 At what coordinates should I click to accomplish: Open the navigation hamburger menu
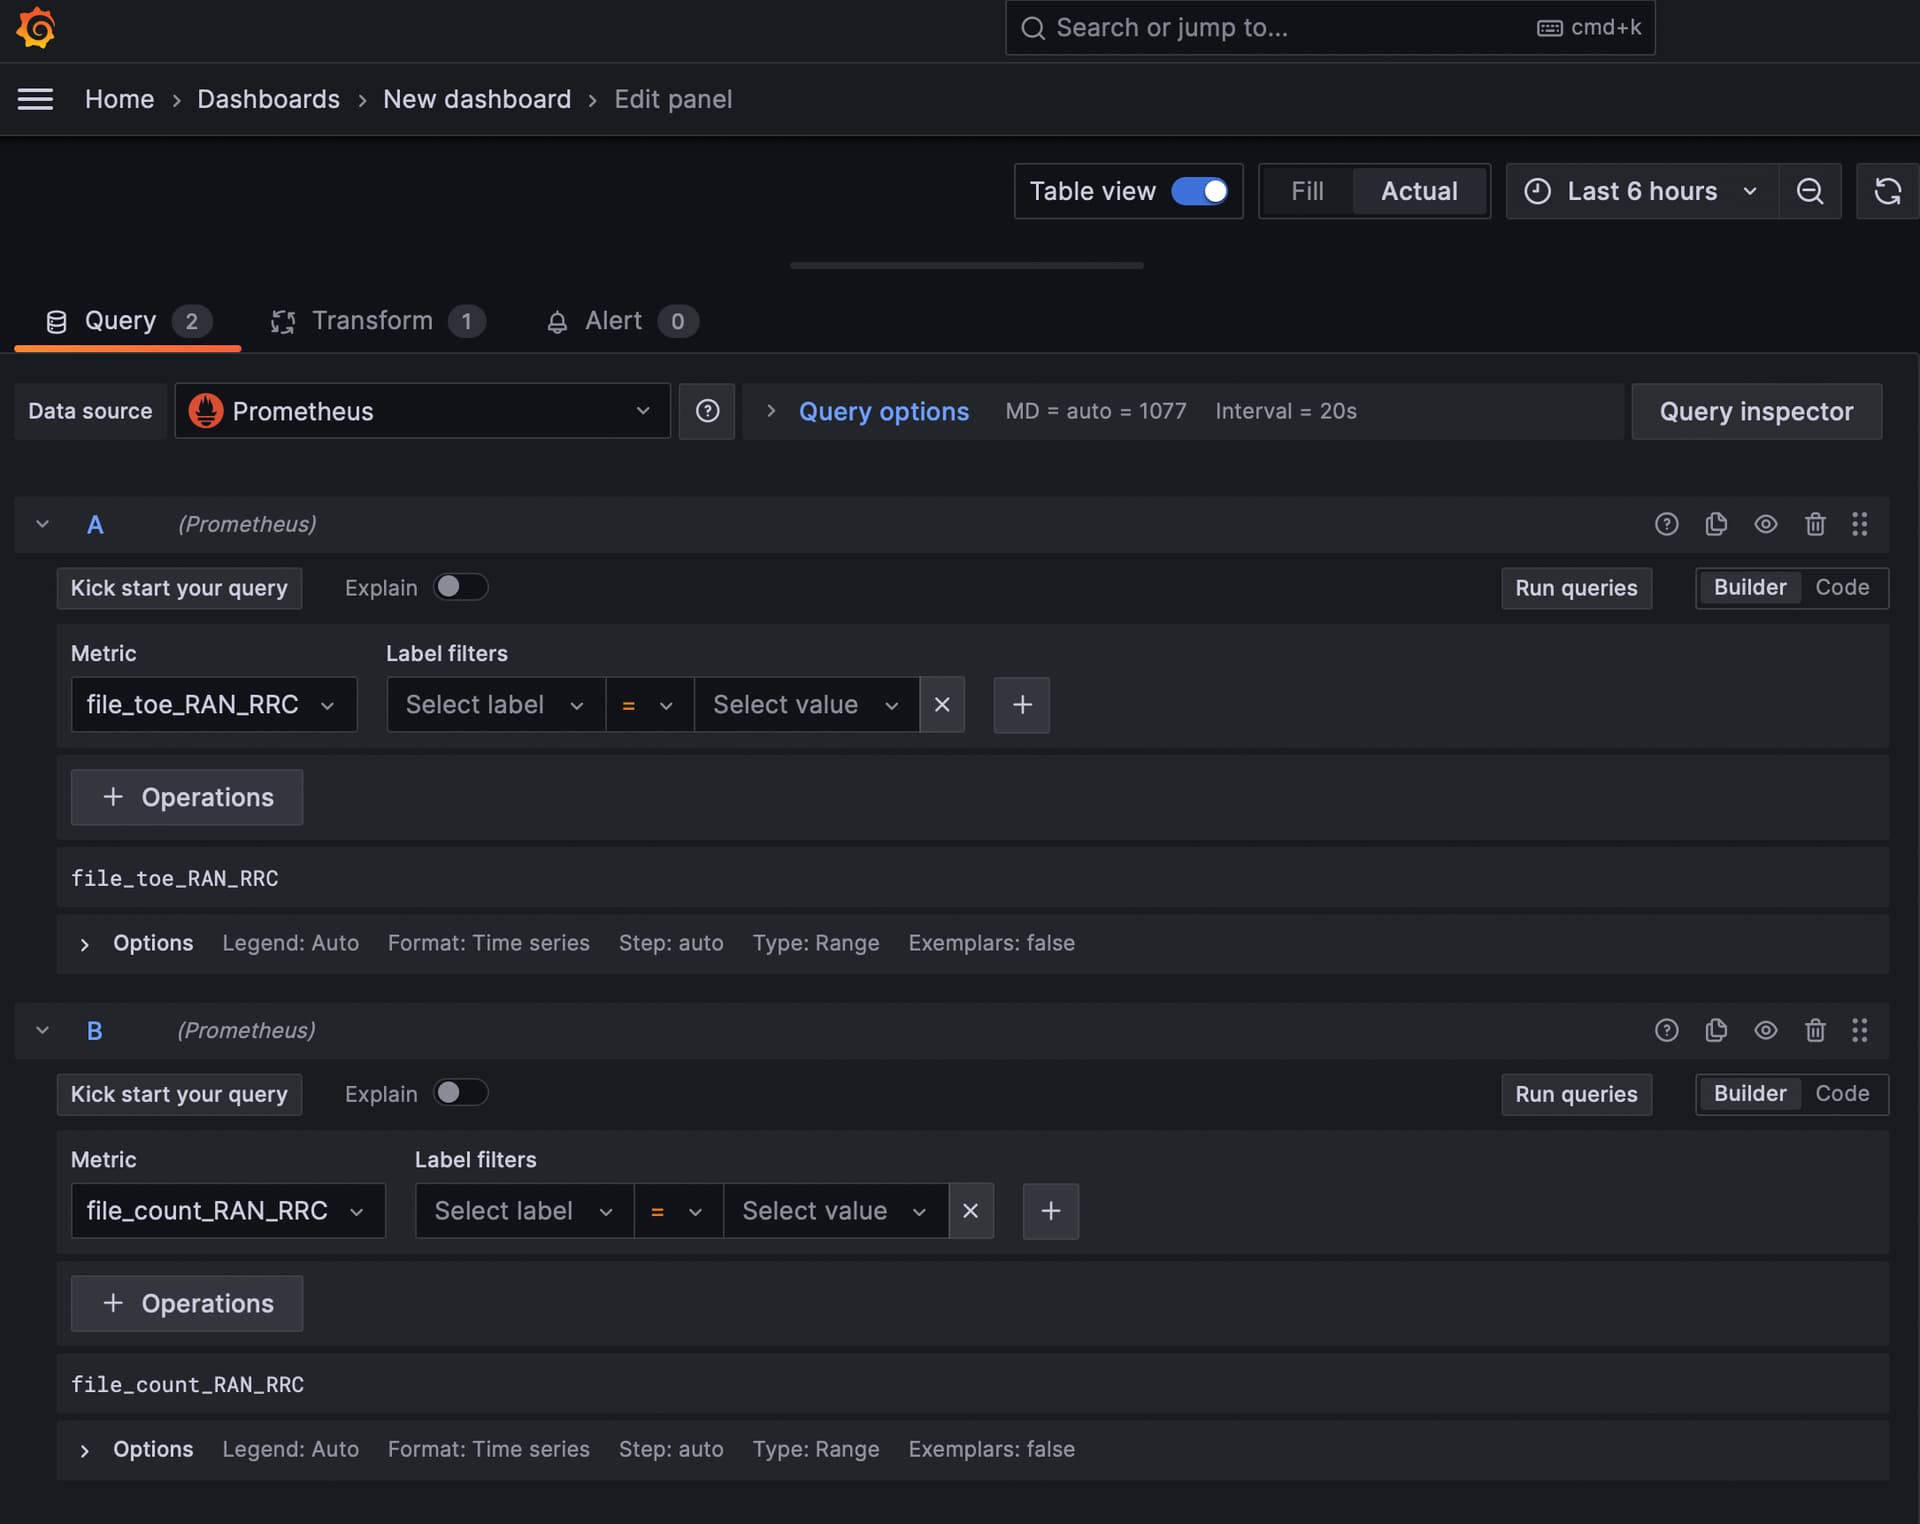pos(35,99)
